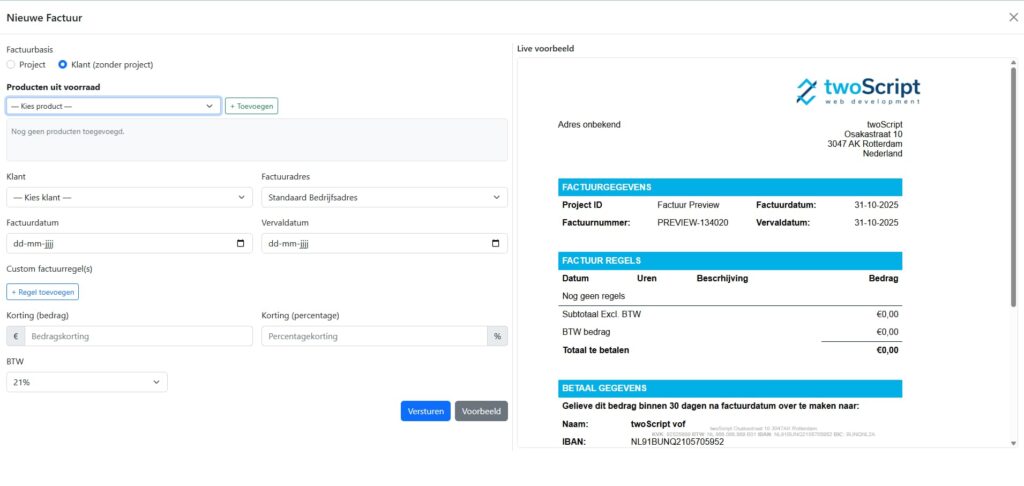Image resolution: width=1024 pixels, height=486 pixels.
Task: Click the + Toevoegen product button
Action: point(251,105)
